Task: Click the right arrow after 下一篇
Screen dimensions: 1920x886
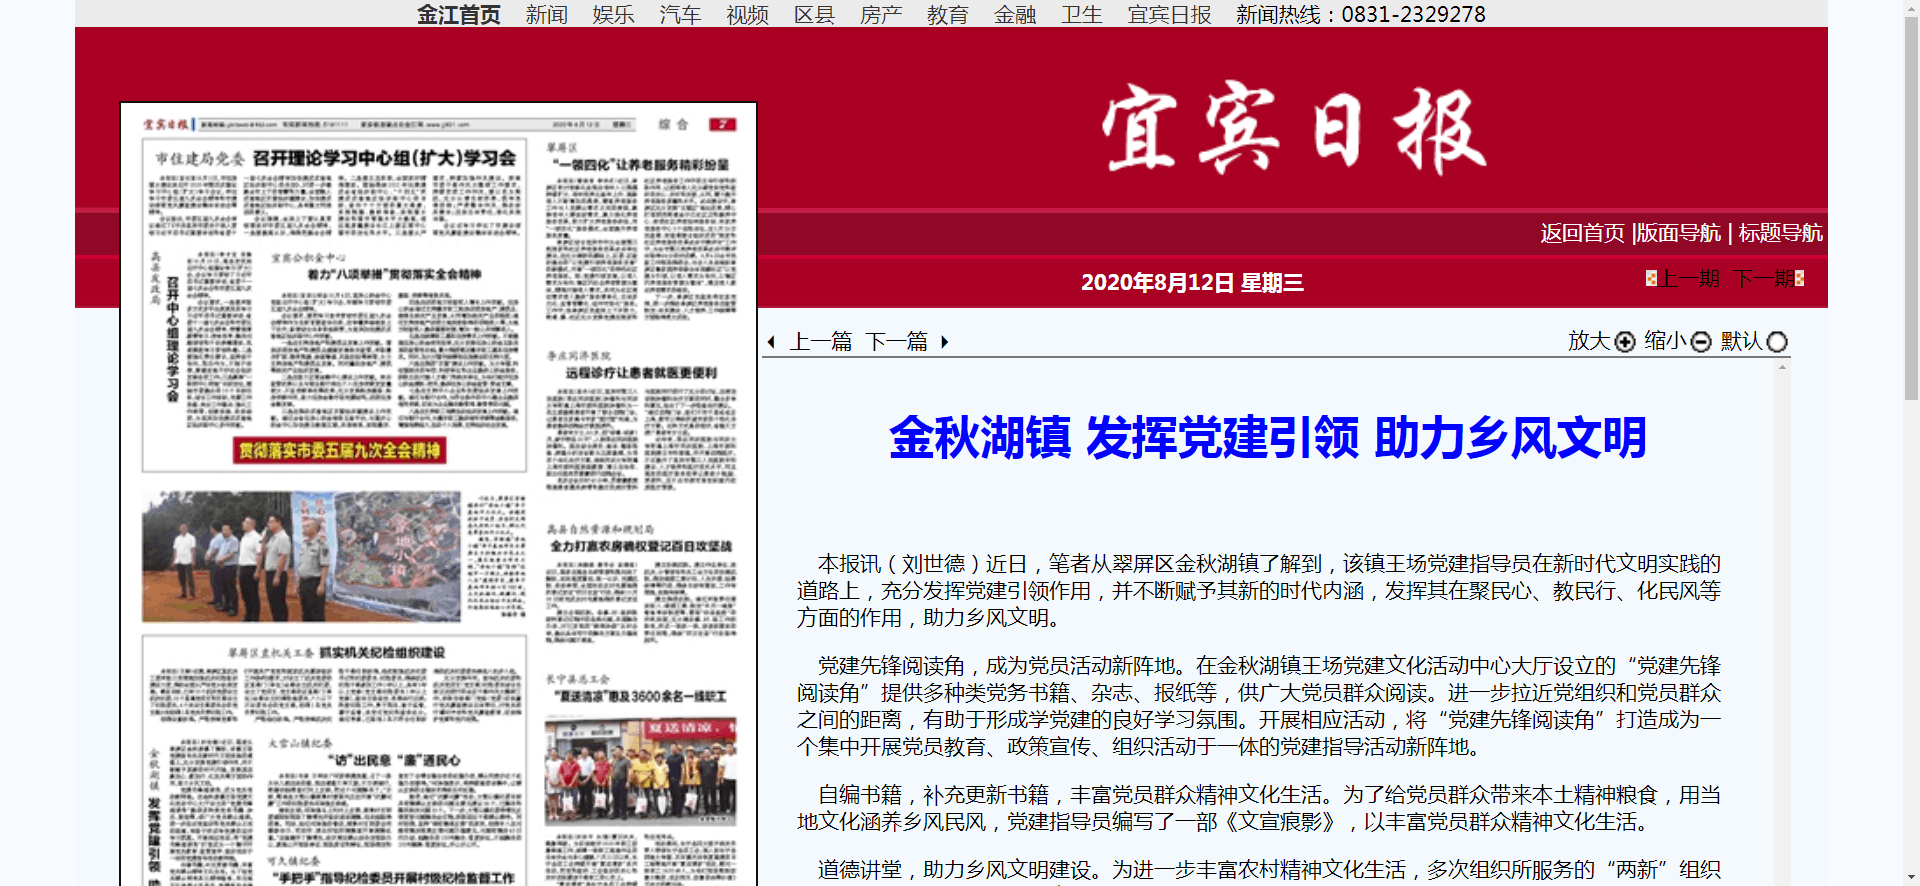Action: point(944,342)
